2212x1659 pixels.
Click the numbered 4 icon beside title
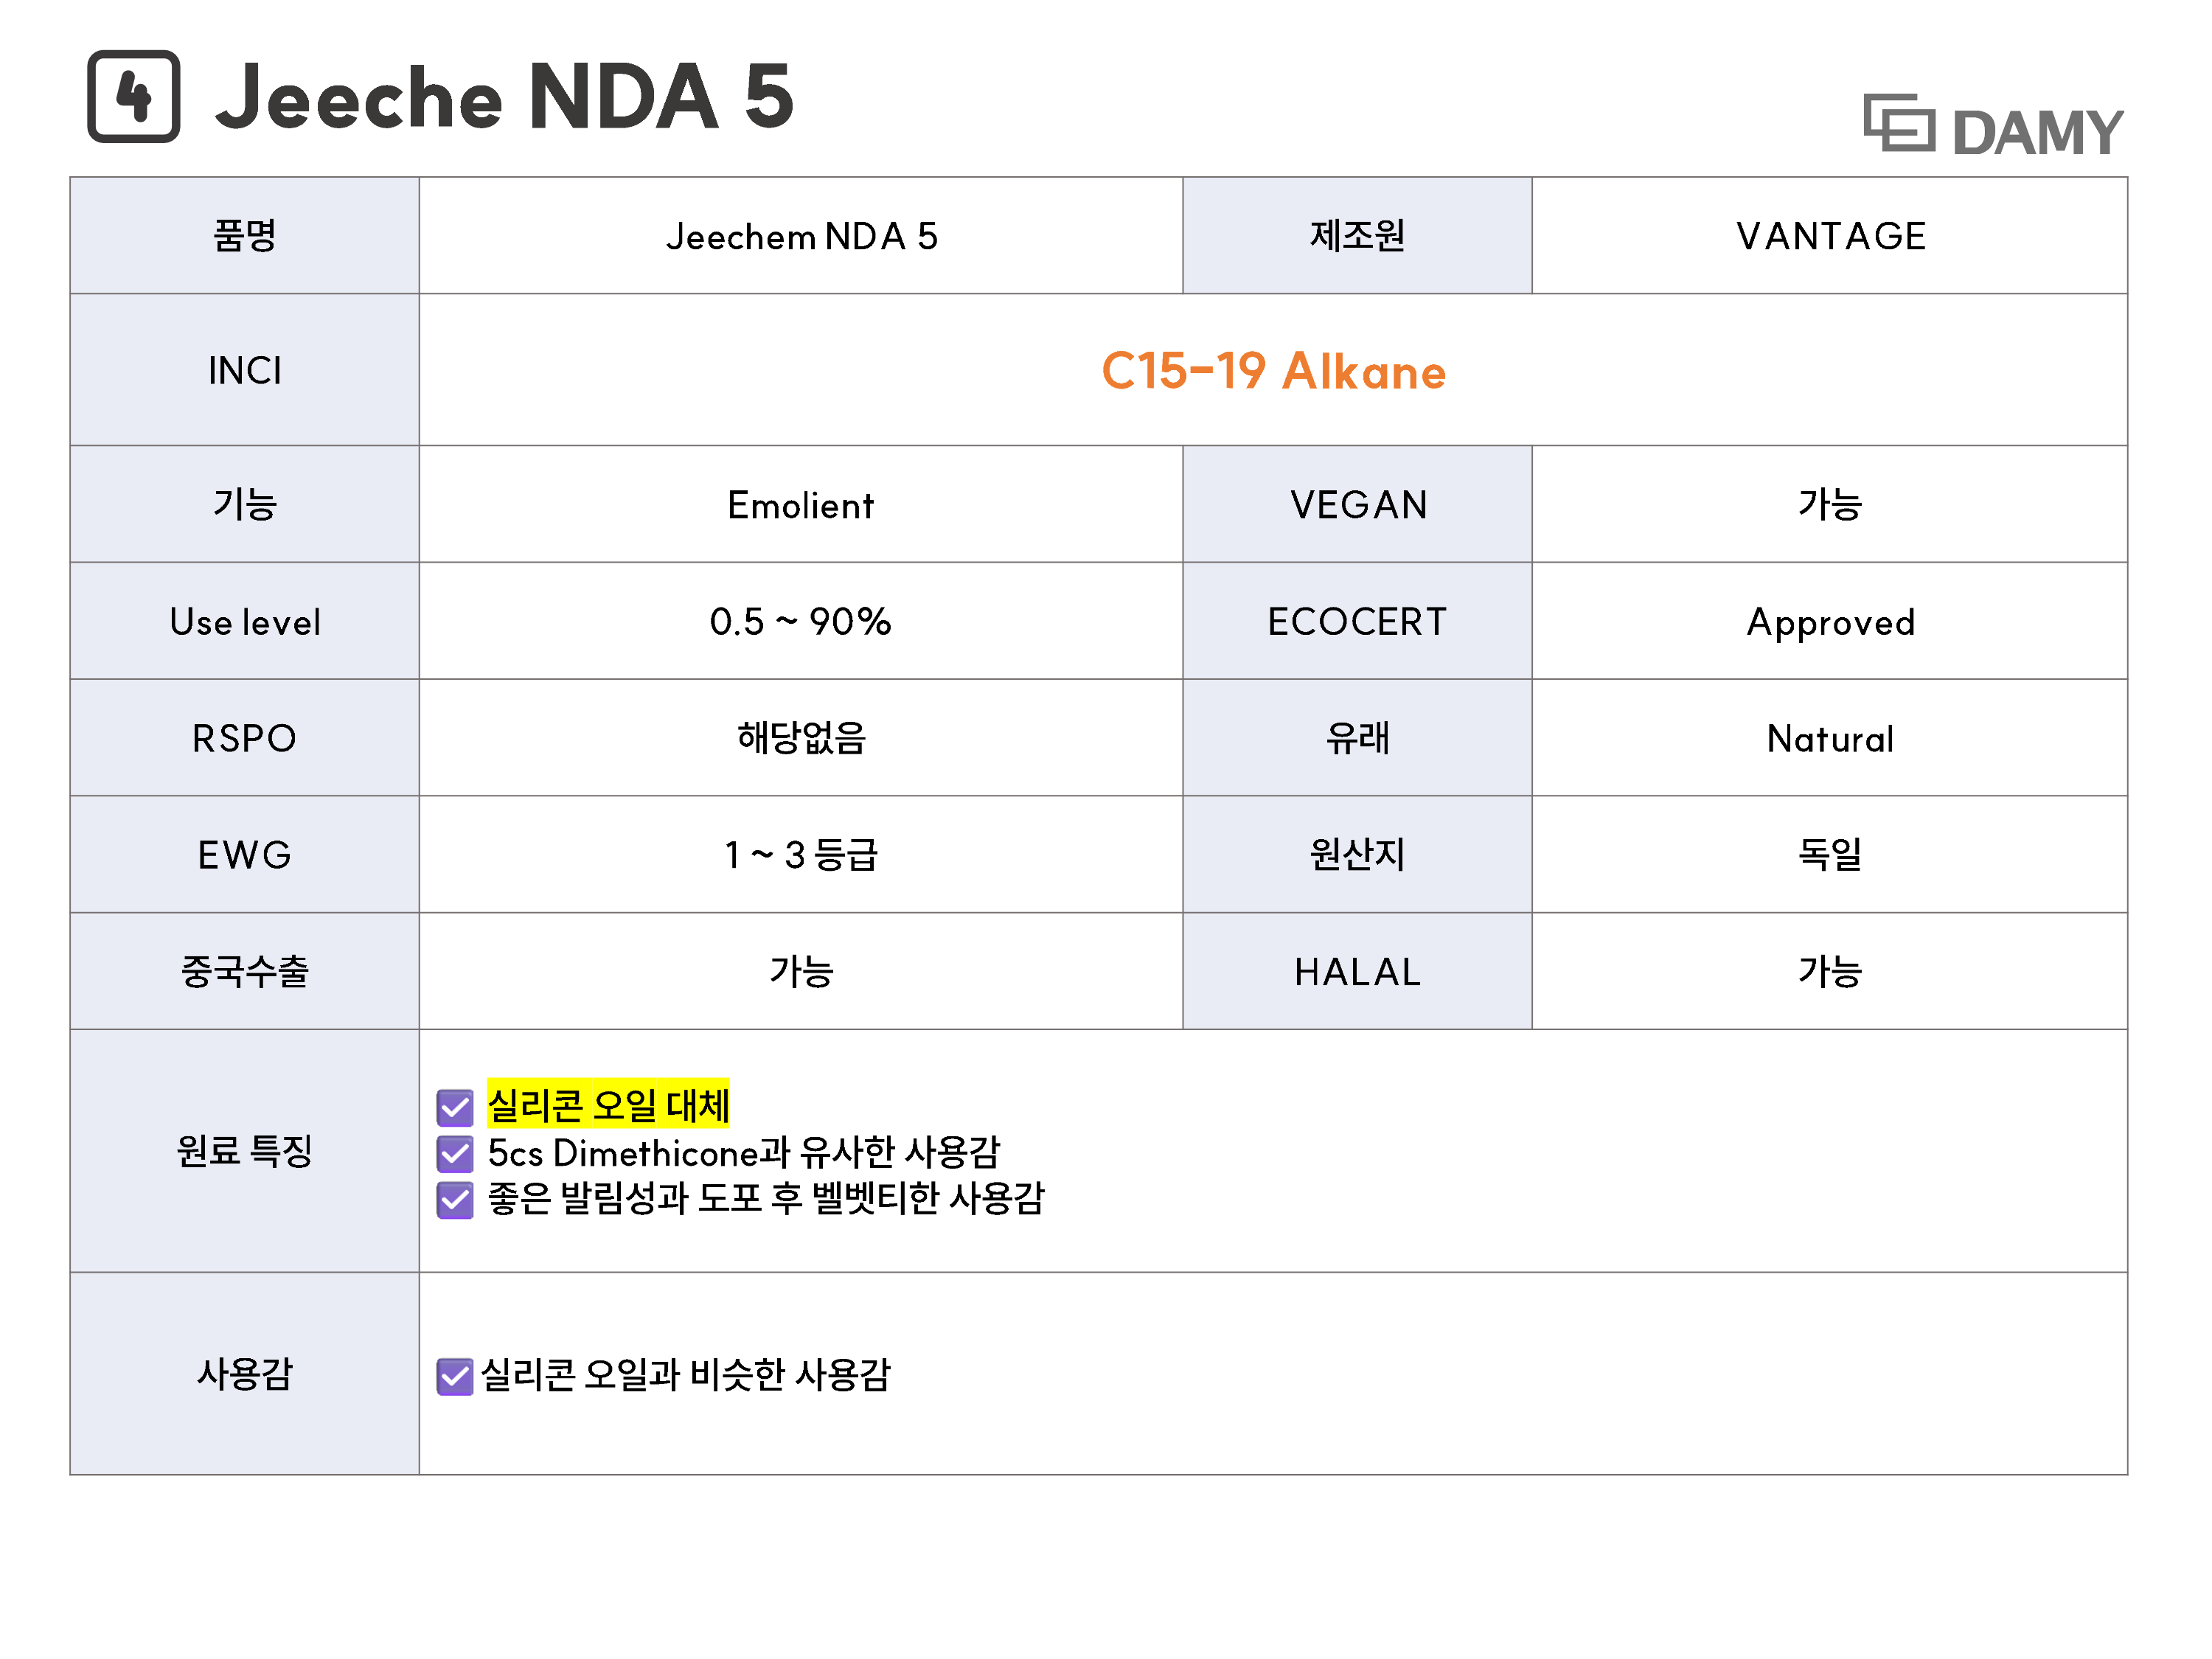(x=134, y=96)
